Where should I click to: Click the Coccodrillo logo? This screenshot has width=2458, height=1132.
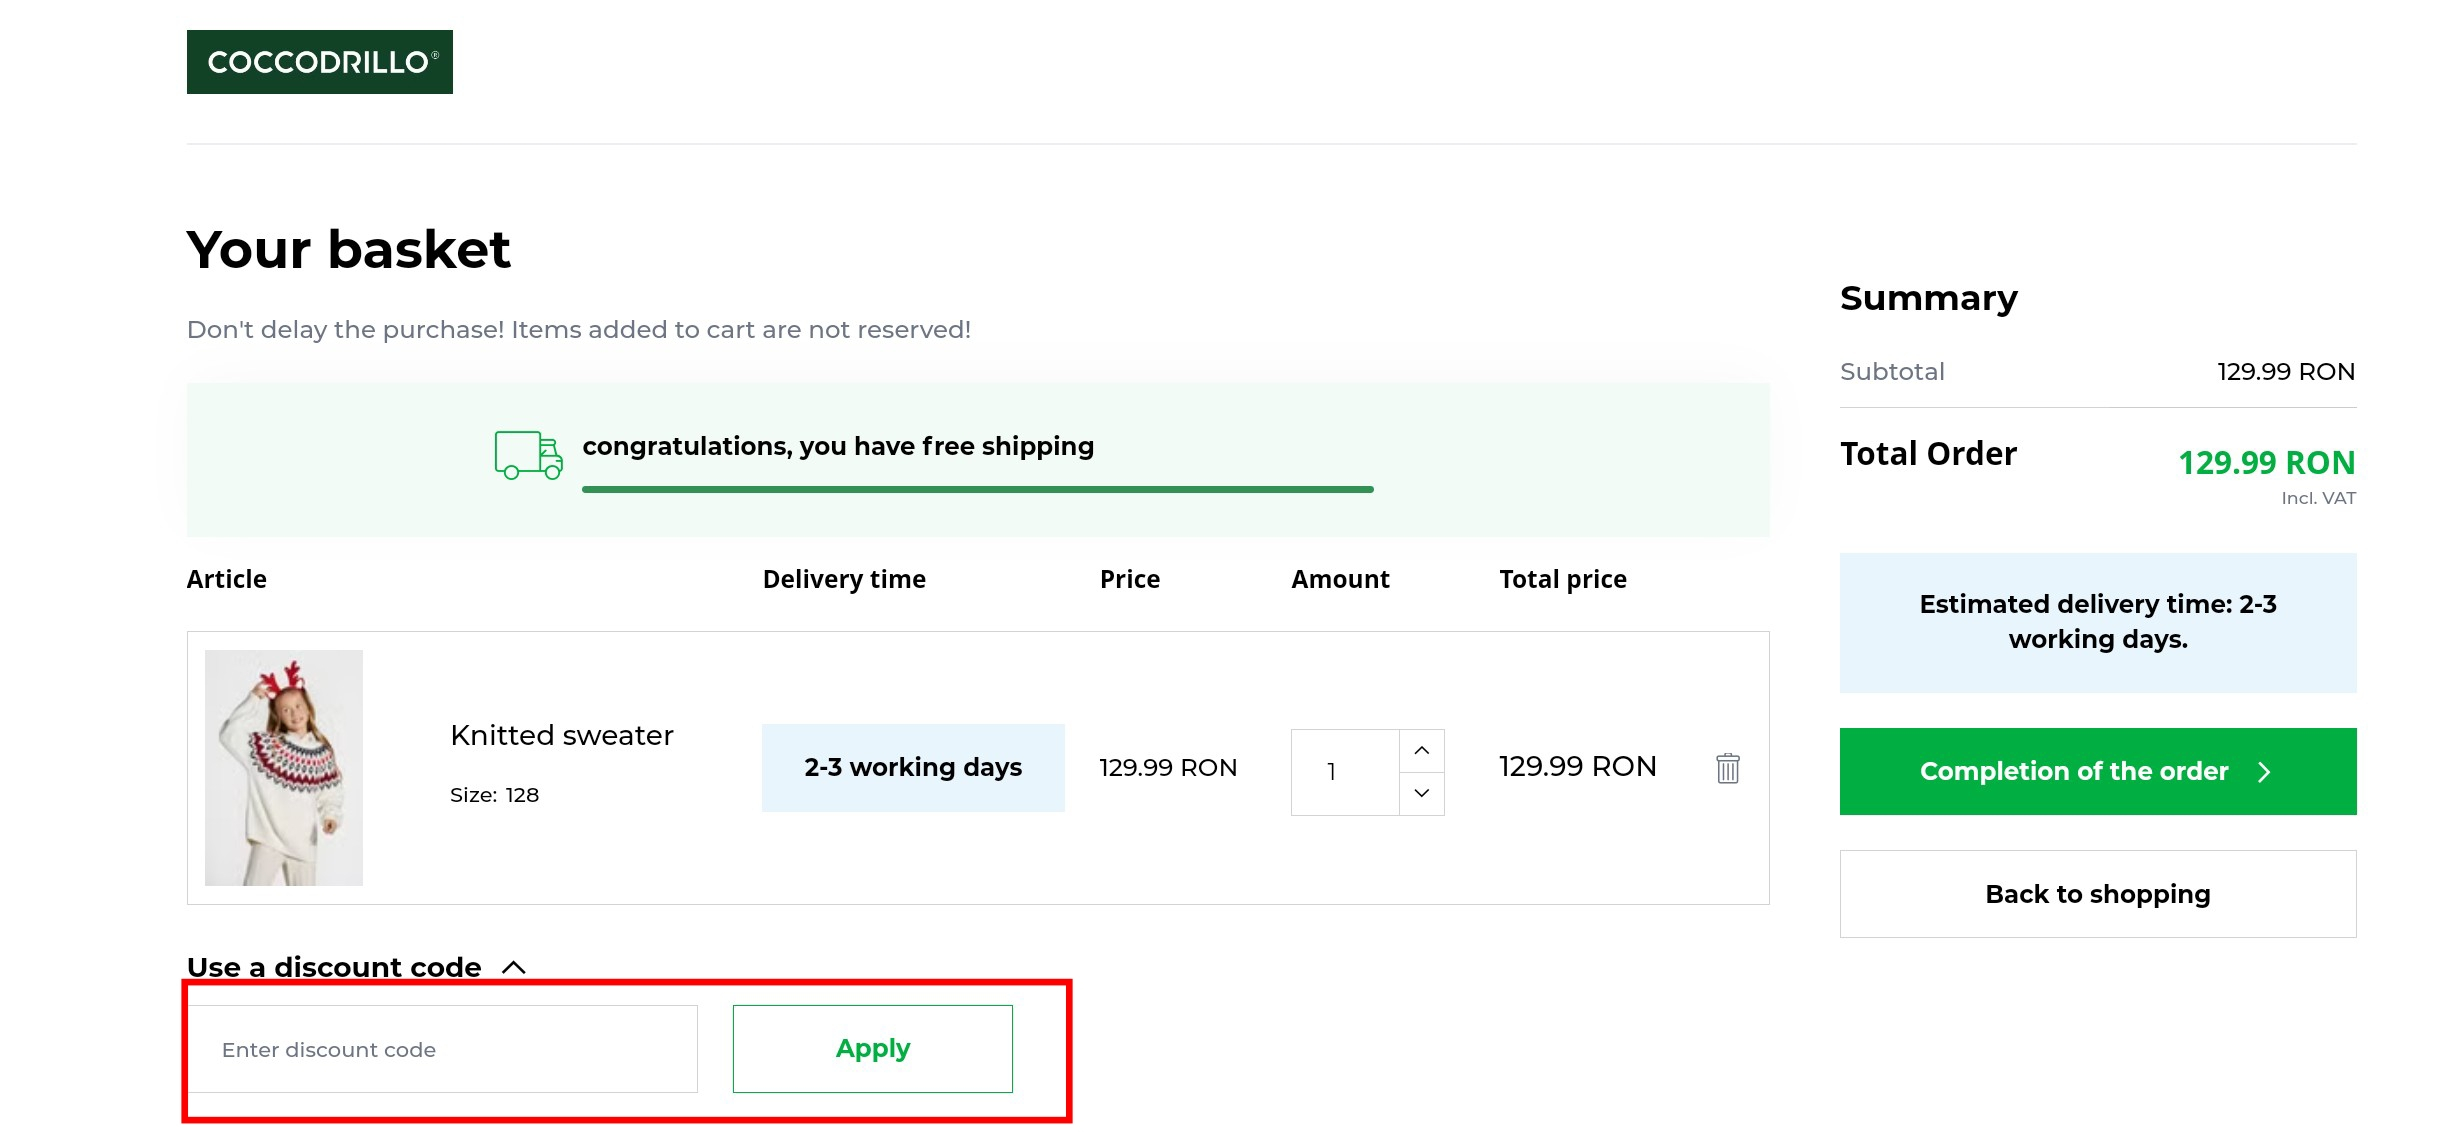319,62
